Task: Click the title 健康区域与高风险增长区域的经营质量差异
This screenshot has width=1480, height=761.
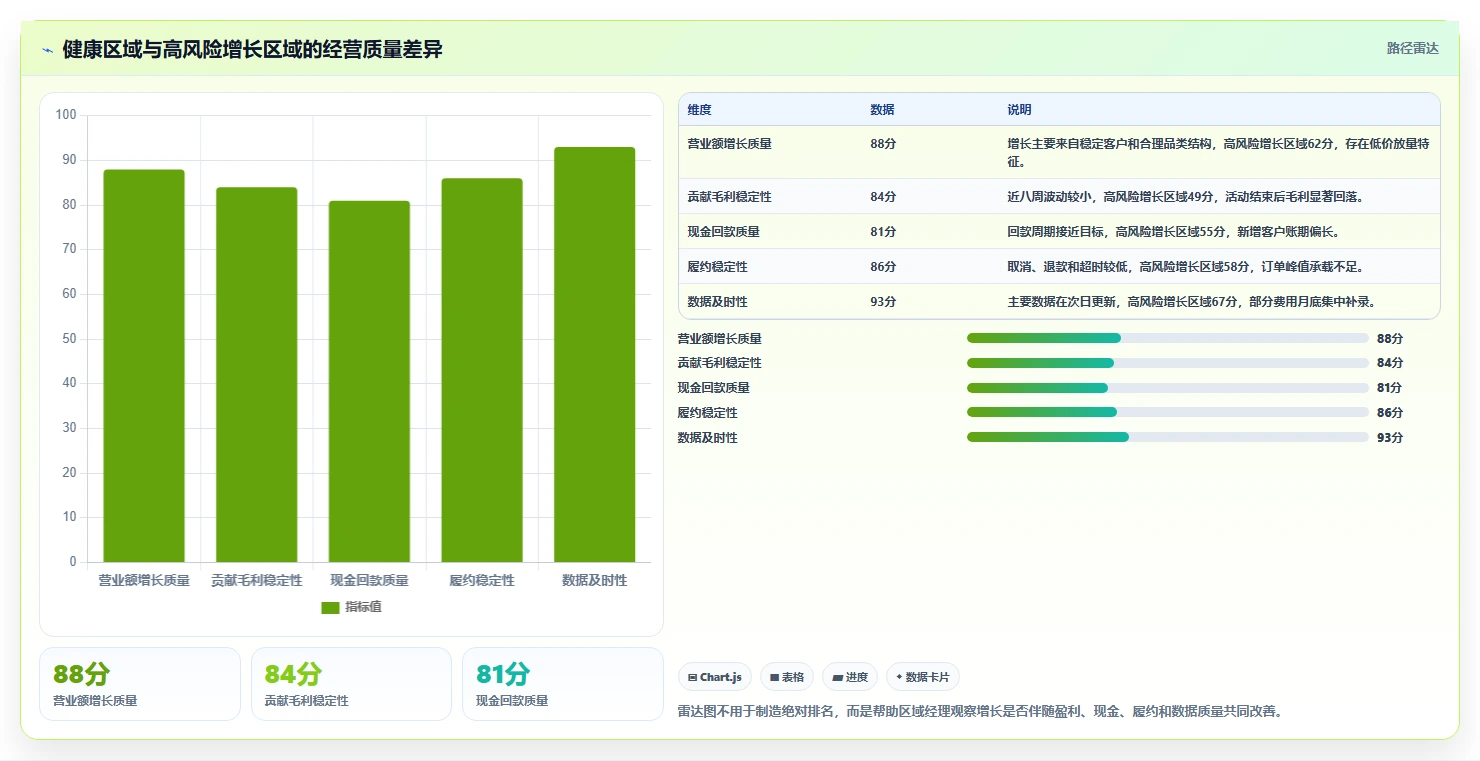Action: [x=252, y=50]
